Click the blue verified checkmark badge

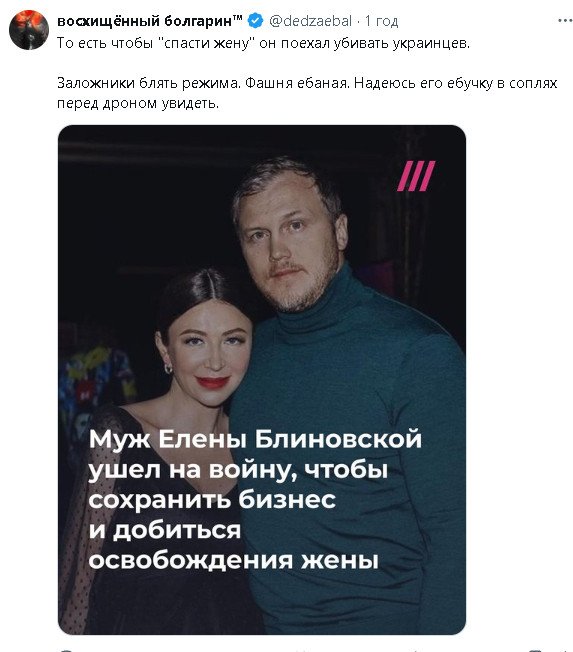255,20
